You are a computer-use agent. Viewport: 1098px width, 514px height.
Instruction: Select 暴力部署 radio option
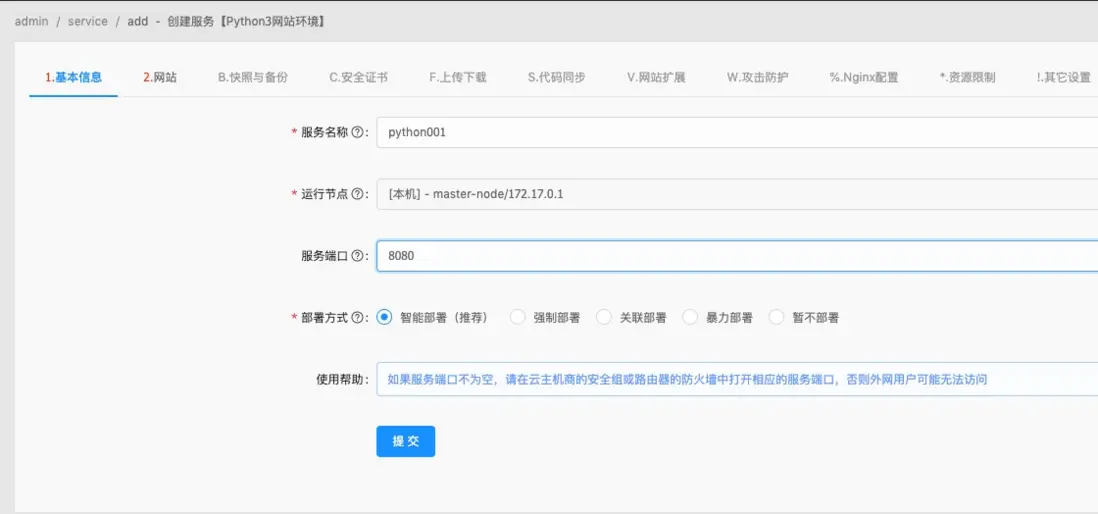click(690, 317)
